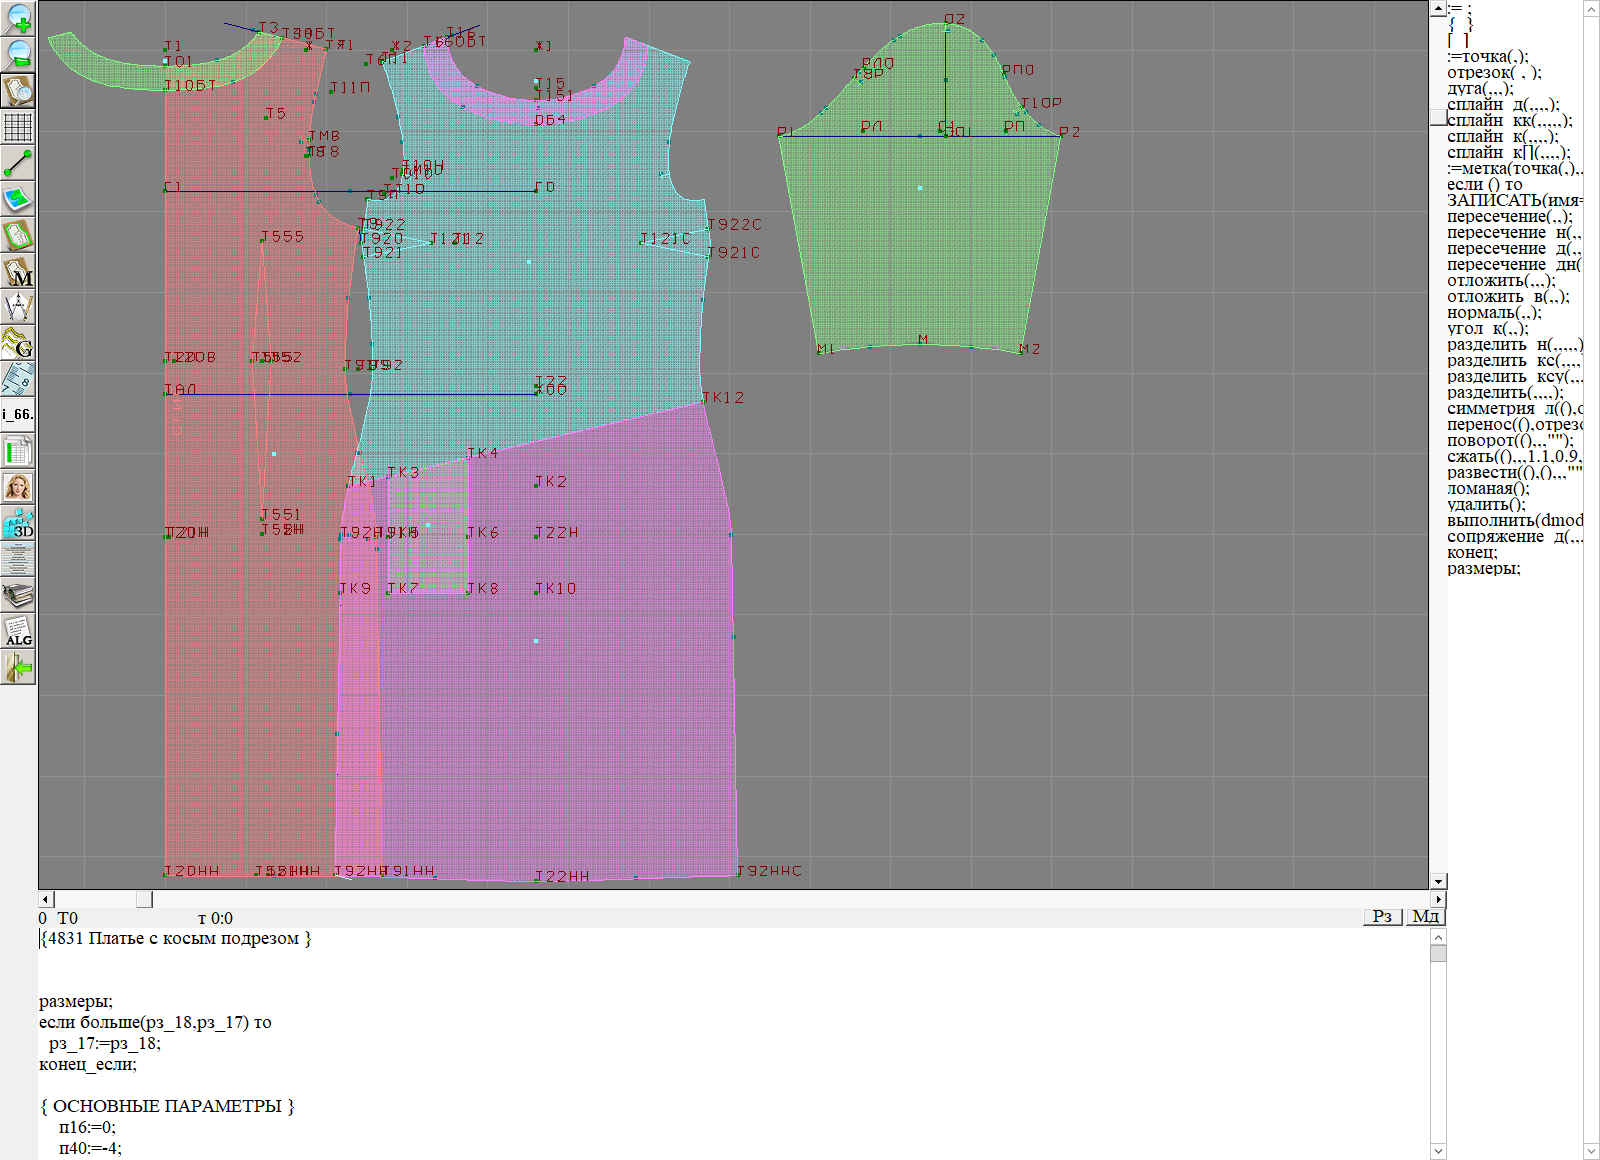Select "сплайн д(.,.,.);" command entry
The height and width of the screenshot is (1160, 1600).
tap(1502, 105)
